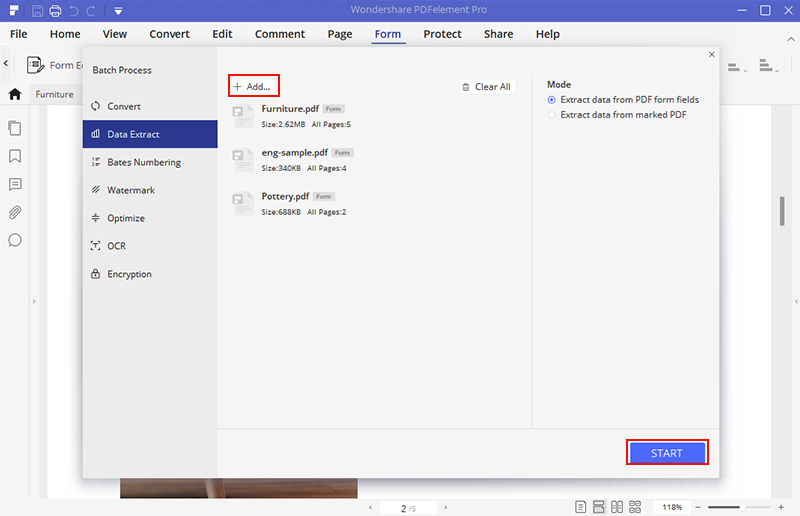Select OCR batch option

150,246
